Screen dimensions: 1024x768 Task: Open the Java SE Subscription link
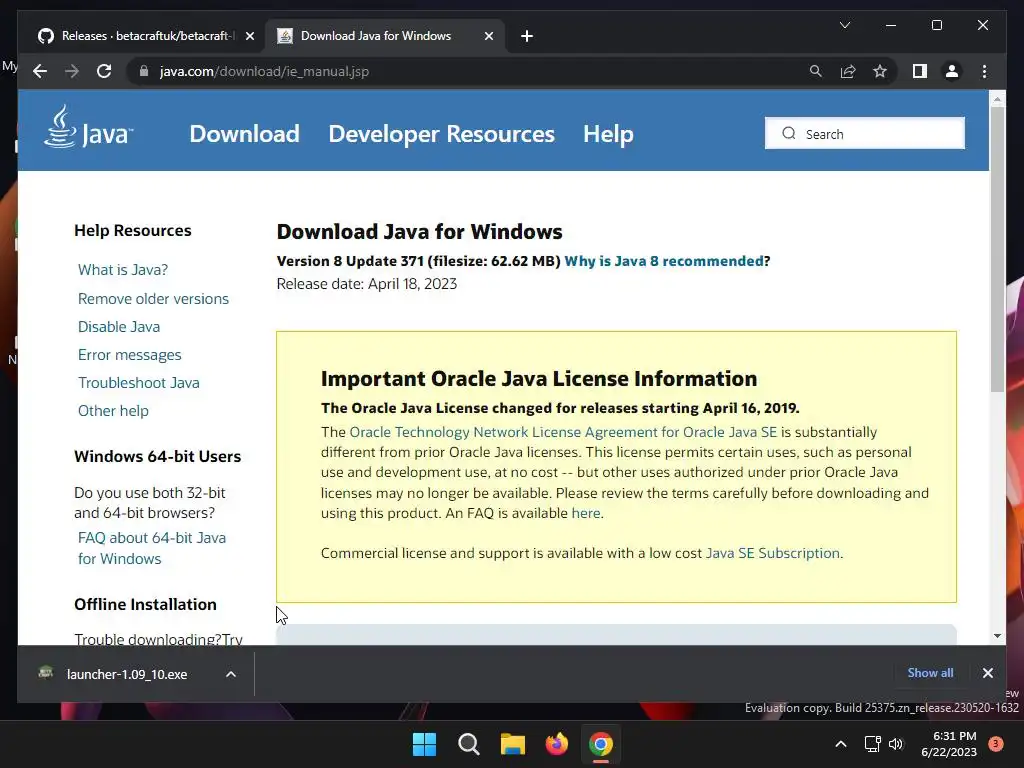[x=773, y=553]
